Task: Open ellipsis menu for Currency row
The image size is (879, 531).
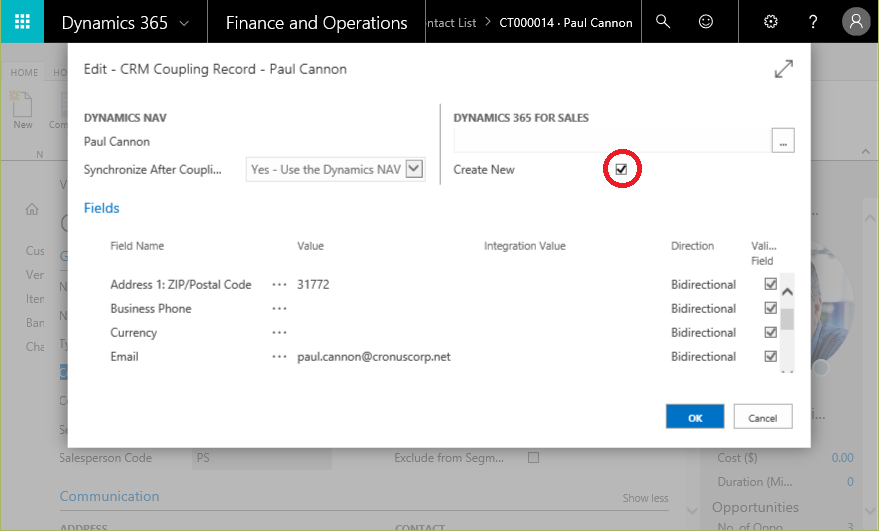Action: point(279,333)
